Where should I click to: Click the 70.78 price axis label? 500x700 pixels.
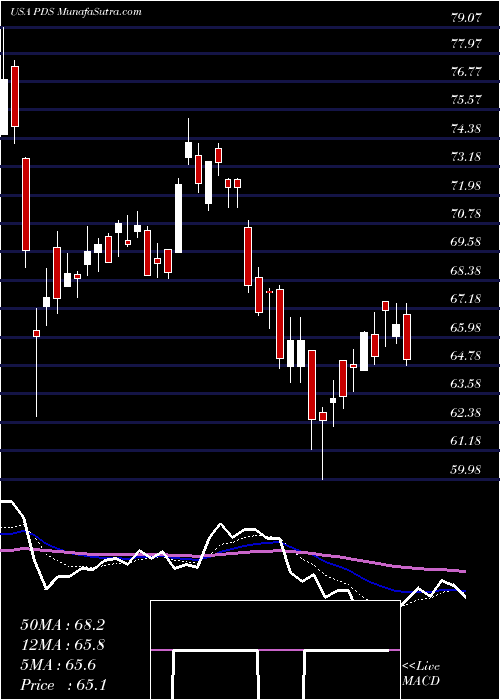465,214
